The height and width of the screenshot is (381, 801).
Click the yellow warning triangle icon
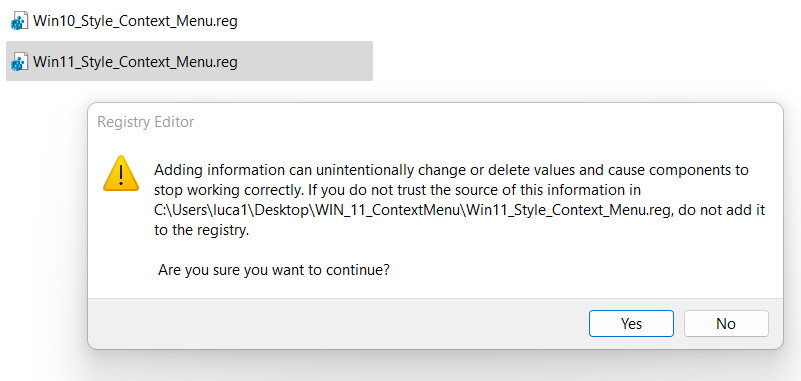click(x=121, y=175)
